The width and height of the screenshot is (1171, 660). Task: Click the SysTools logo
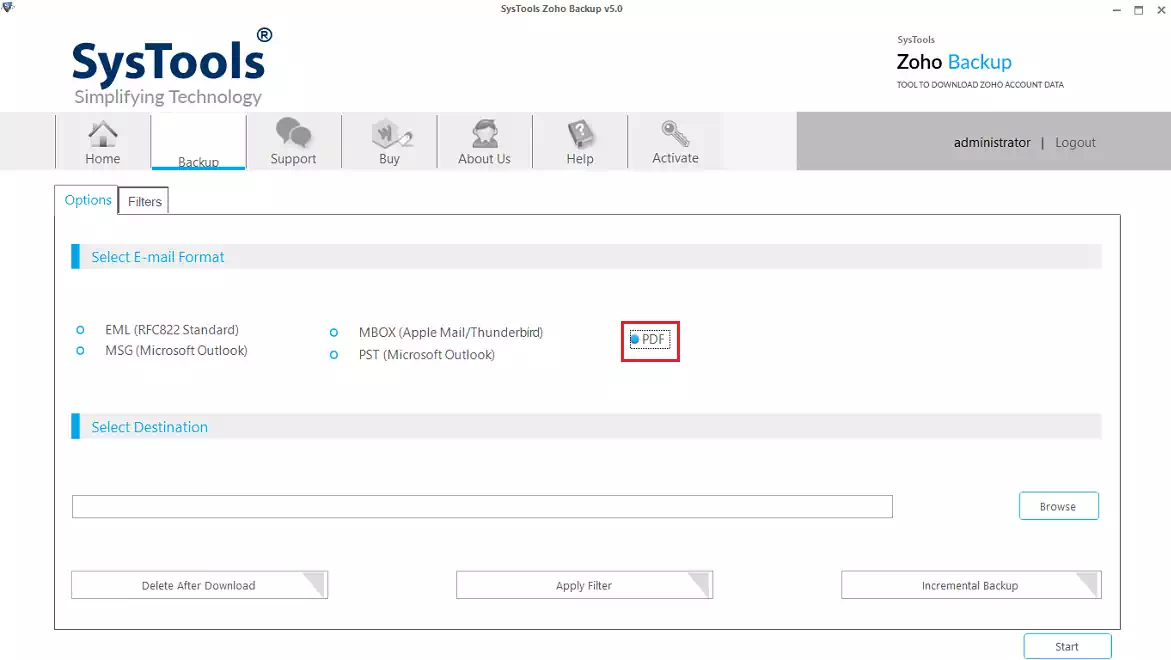(x=172, y=67)
